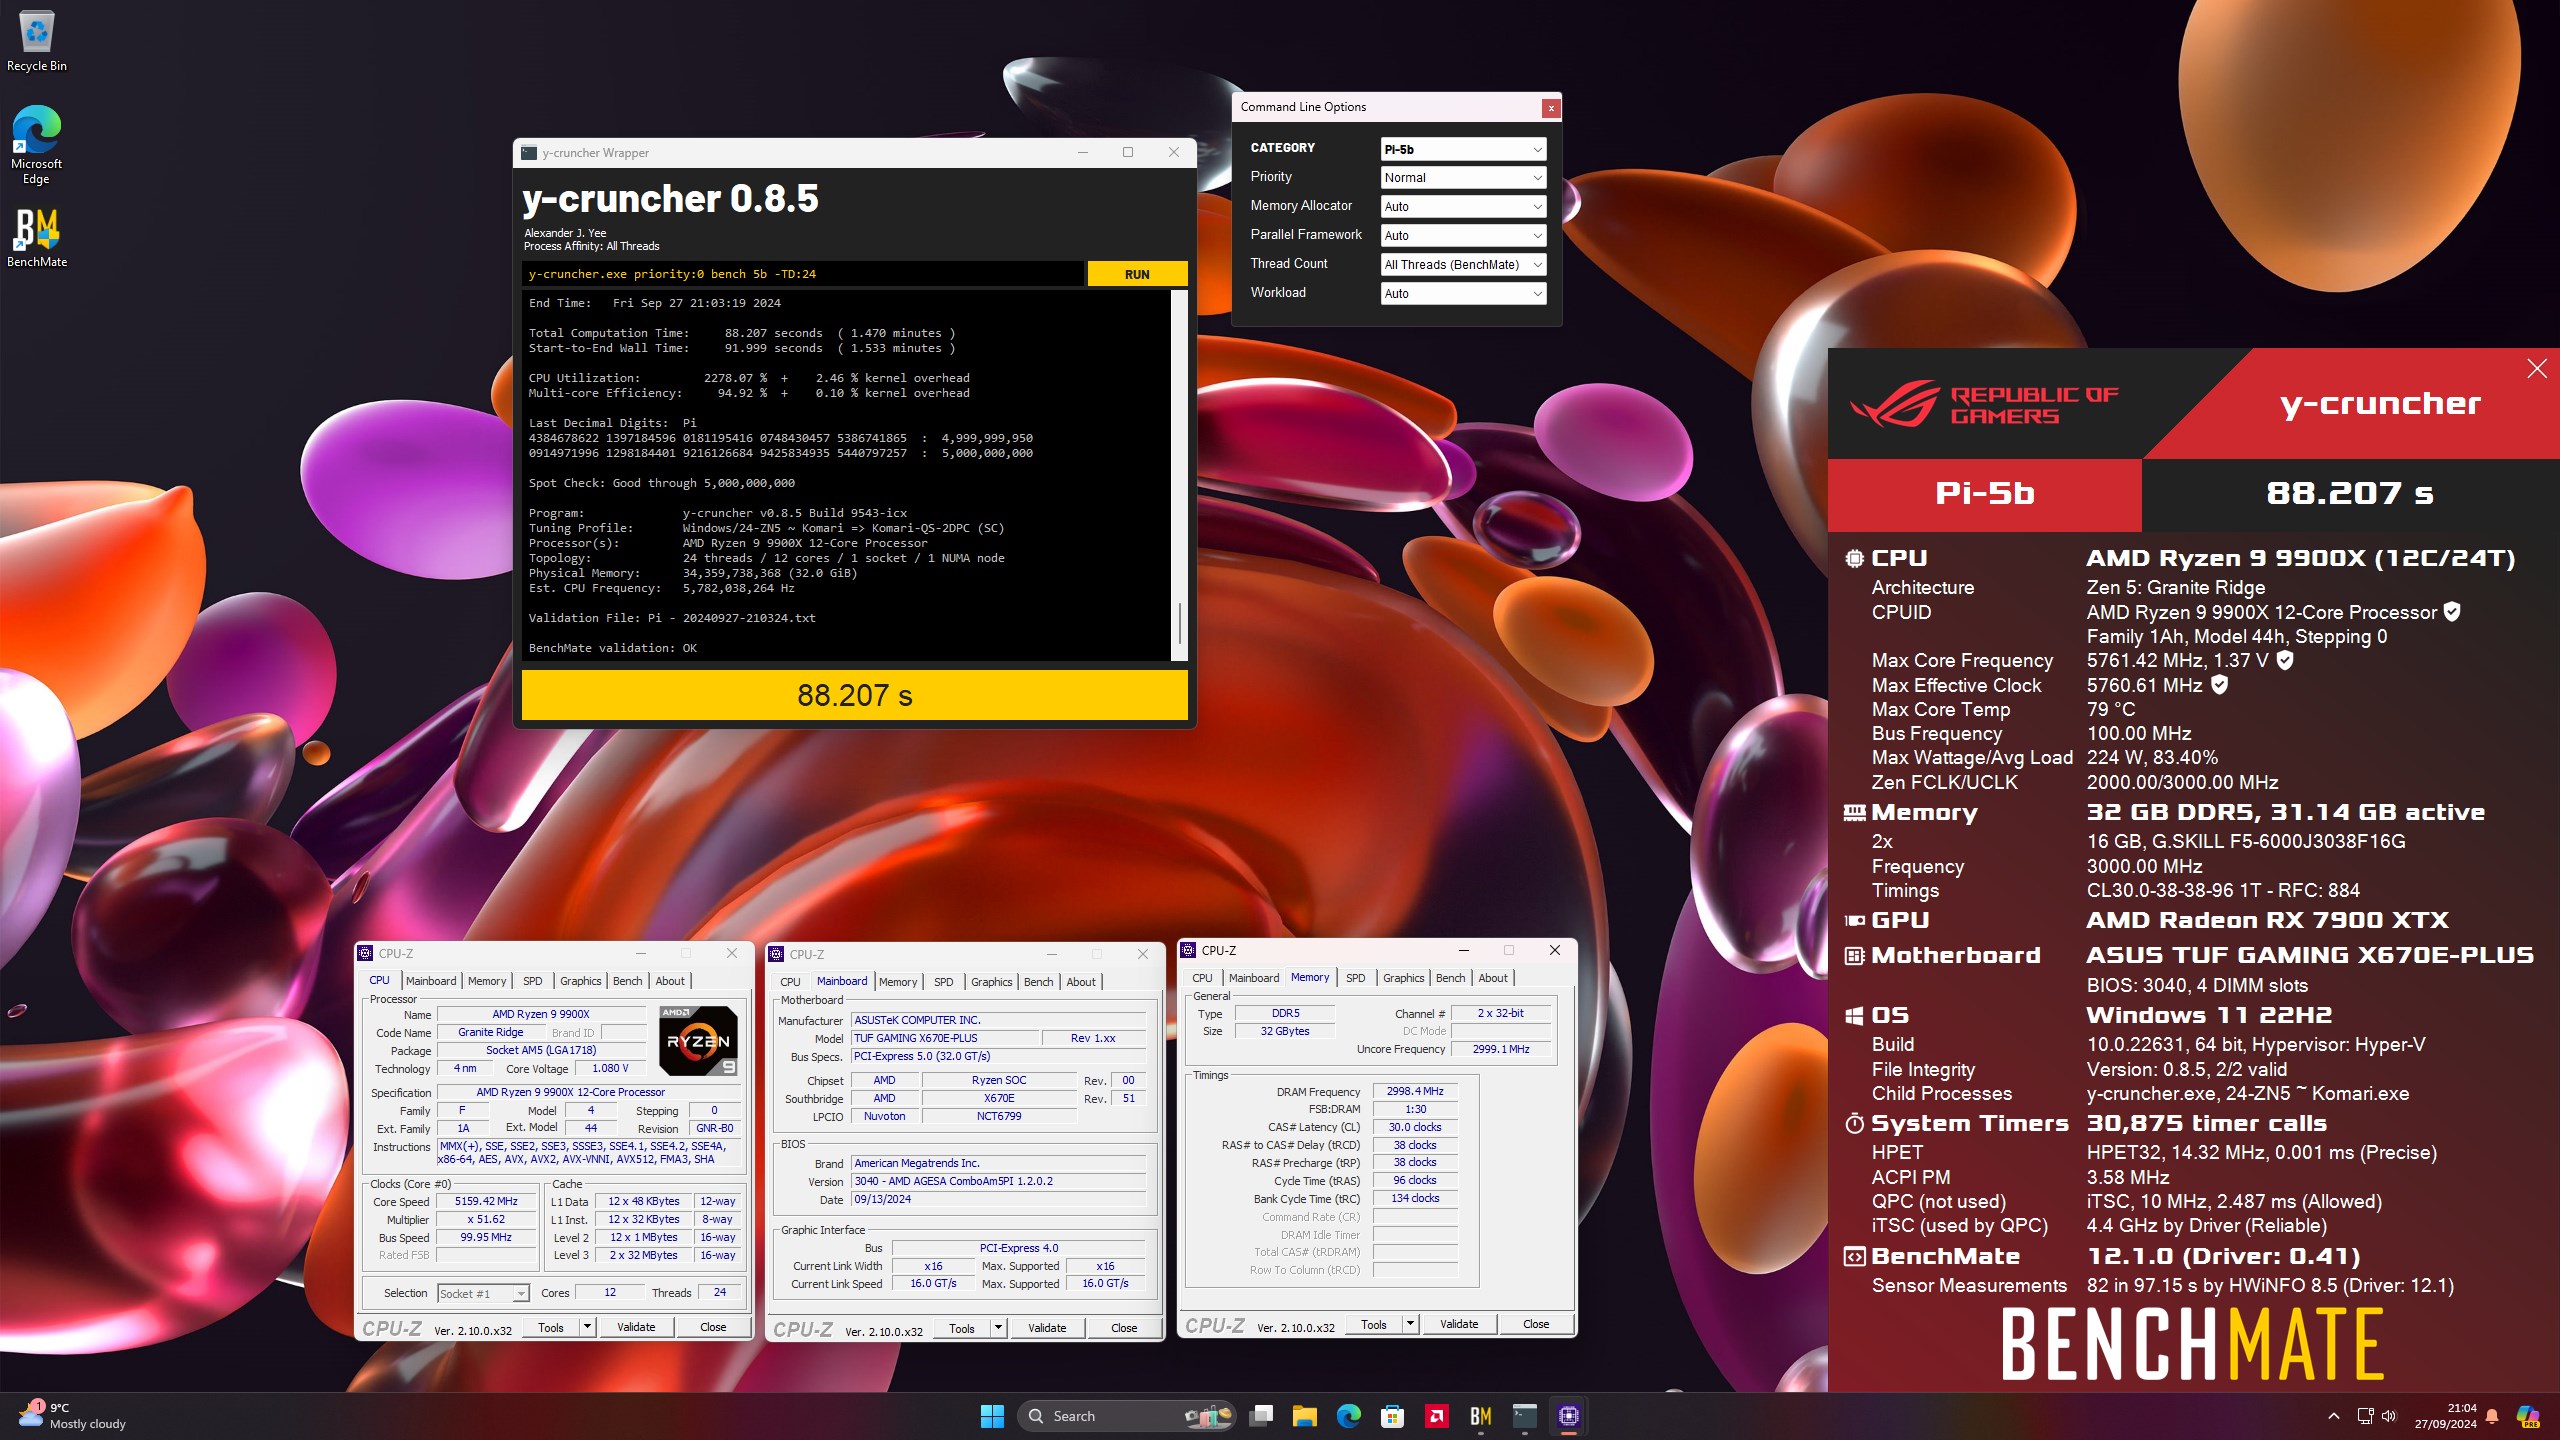This screenshot has height=1440, width=2560.
Task: Click the yellow 88.207 s result bar
Action: pyautogui.click(x=855, y=695)
